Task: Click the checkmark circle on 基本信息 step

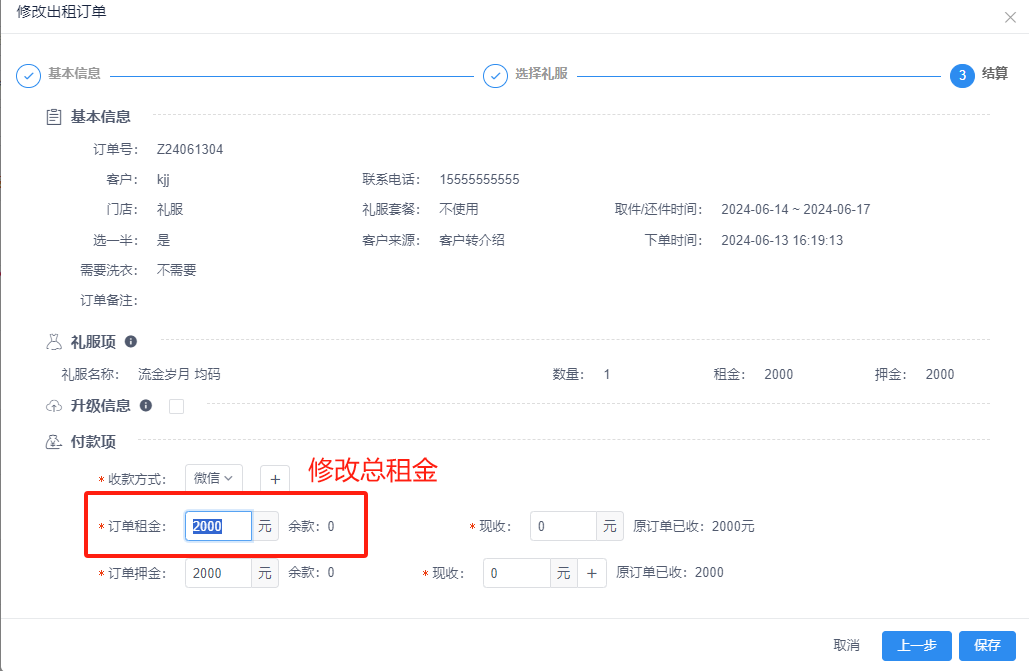Action: pyautogui.click(x=28, y=75)
